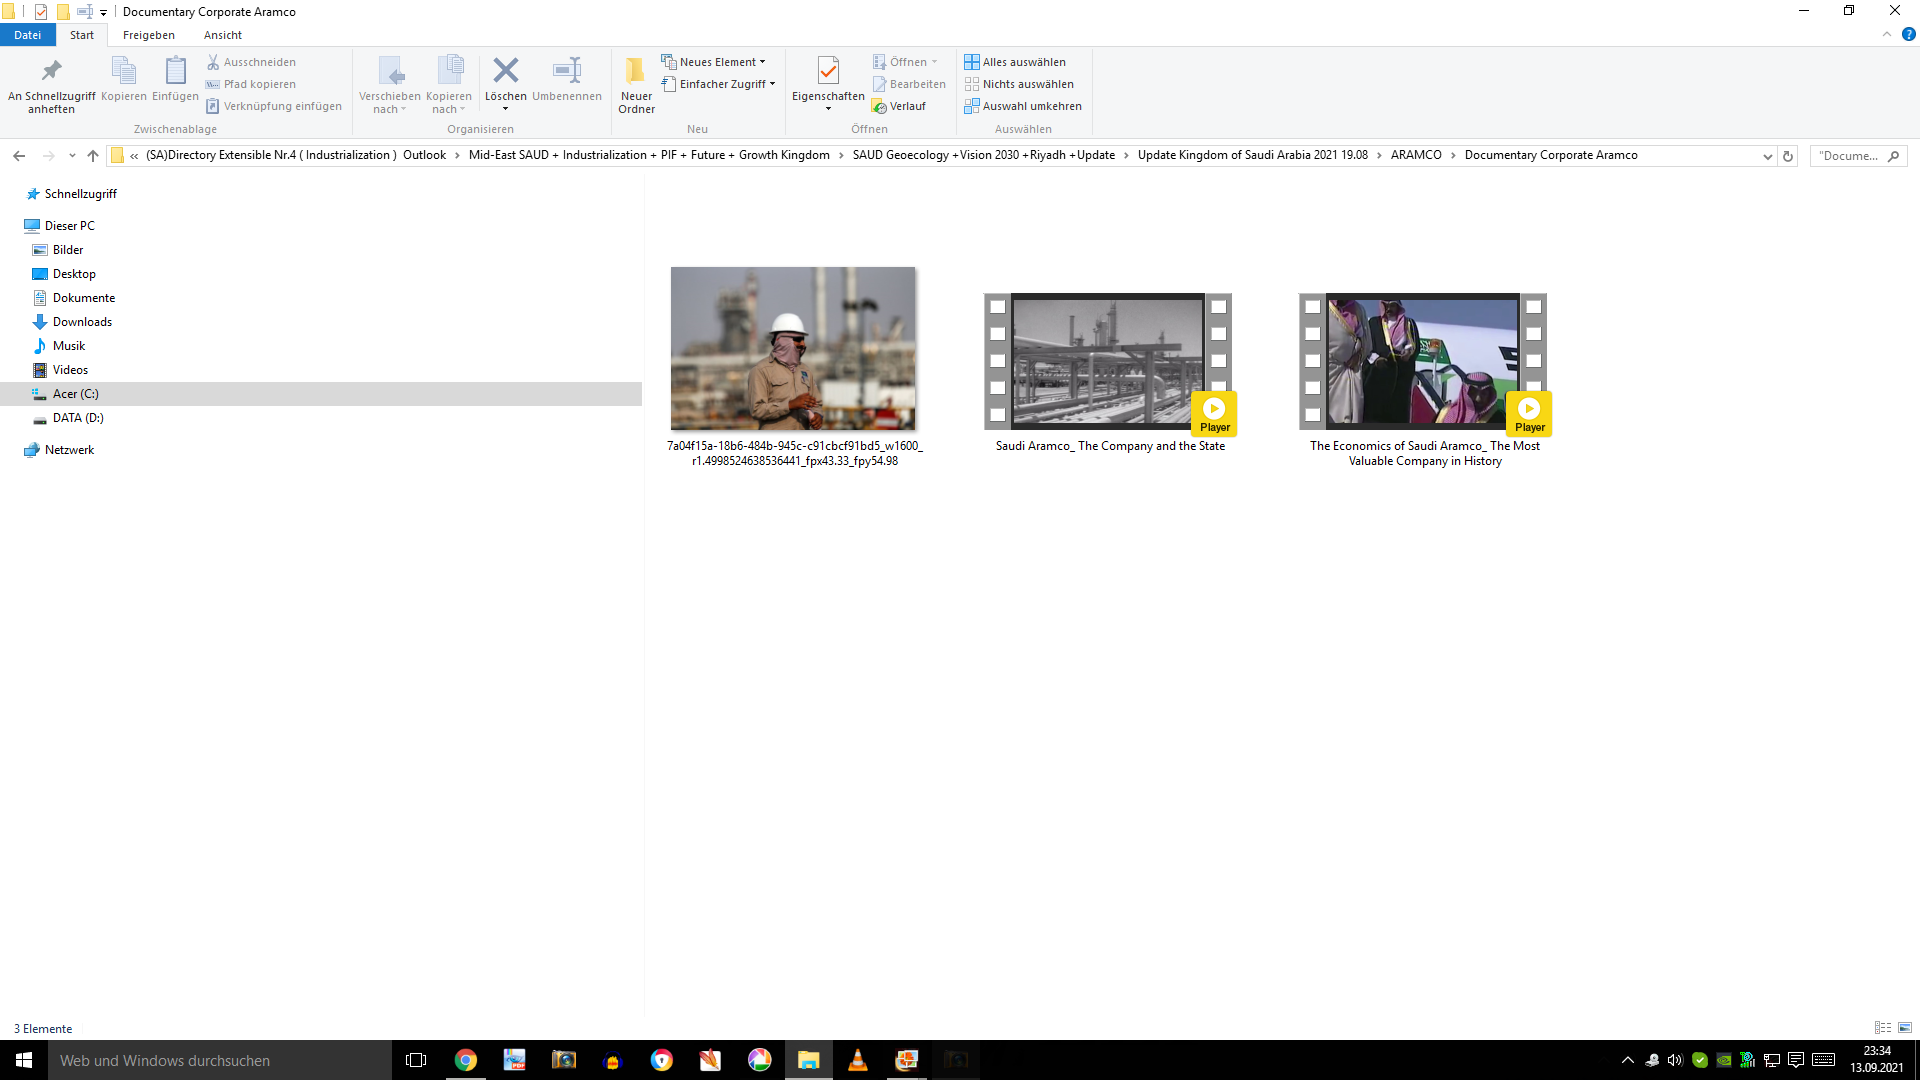Open Videos in navigation pane
This screenshot has width=1920, height=1080.
(70, 370)
